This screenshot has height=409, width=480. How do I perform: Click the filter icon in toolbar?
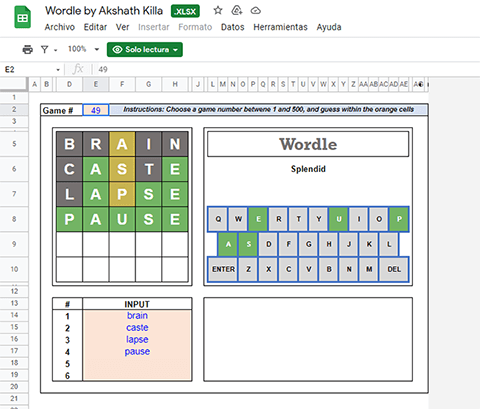pyautogui.click(x=44, y=49)
